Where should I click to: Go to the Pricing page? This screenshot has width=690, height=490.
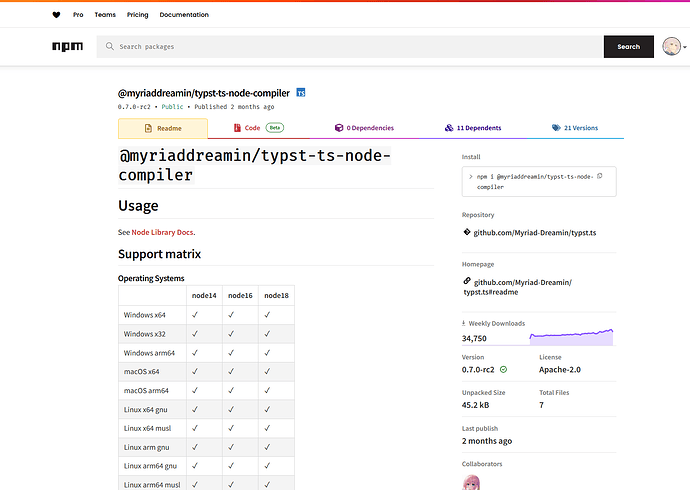pyautogui.click(x=138, y=15)
